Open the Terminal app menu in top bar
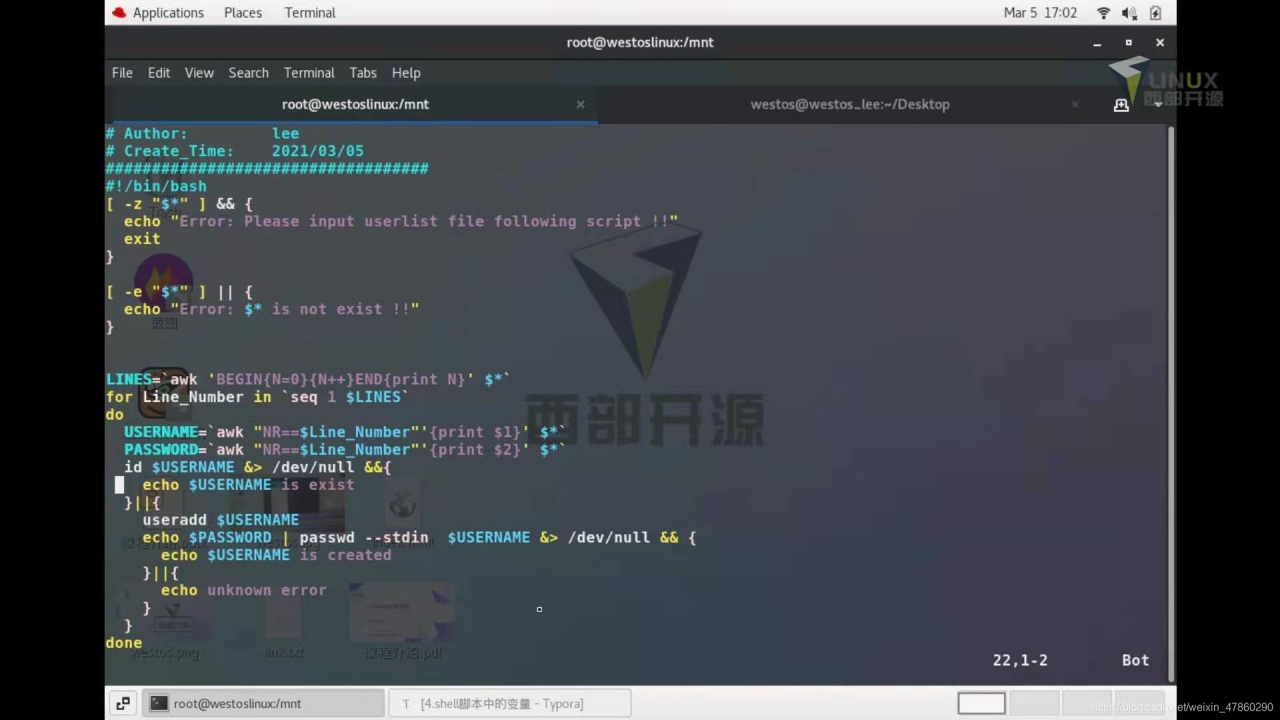Screen dimensions: 1280x720 (x=310, y=13)
